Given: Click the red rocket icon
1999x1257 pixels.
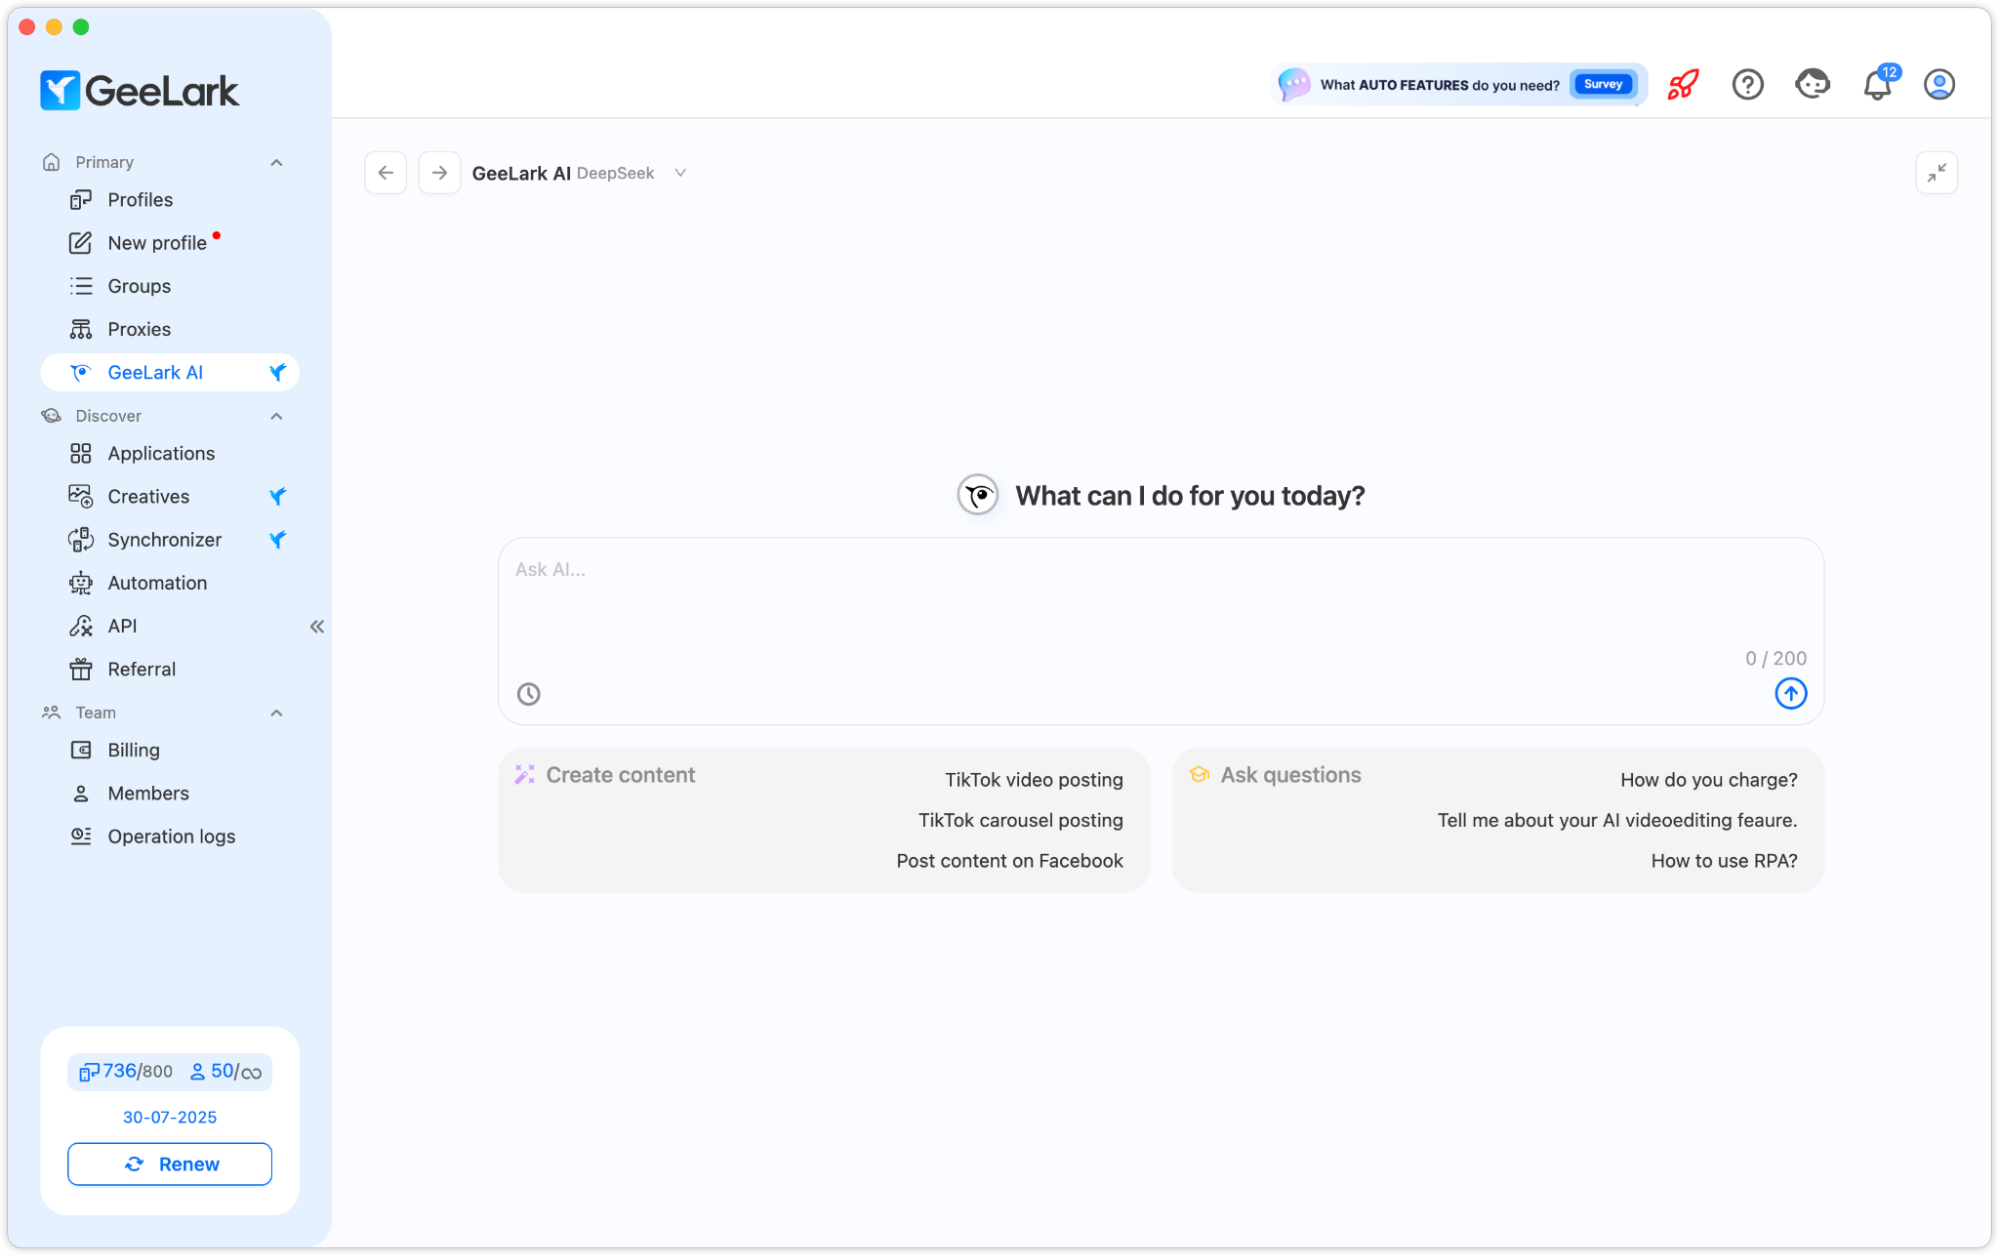Looking at the screenshot, I should [x=1683, y=84].
